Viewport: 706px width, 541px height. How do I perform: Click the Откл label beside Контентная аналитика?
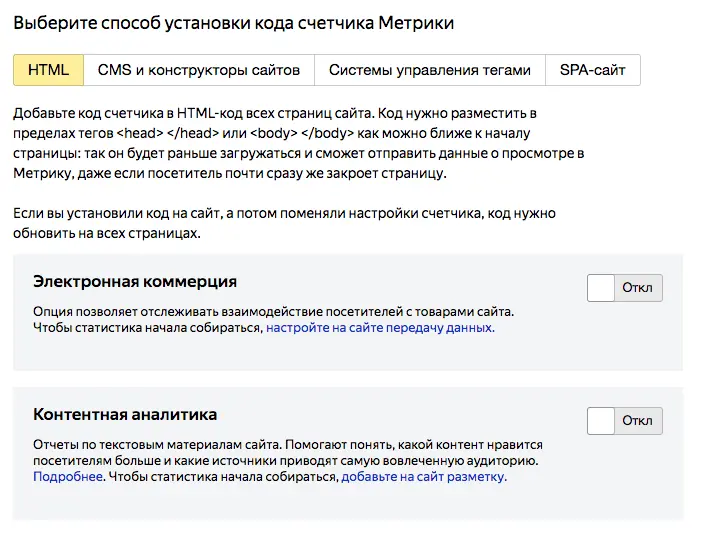pos(637,421)
